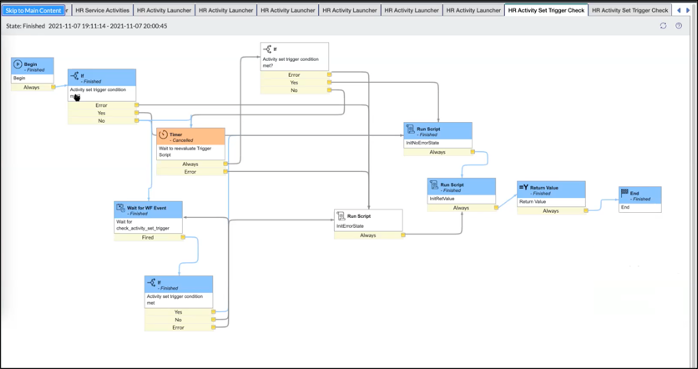Image resolution: width=698 pixels, height=369 pixels.
Task: Select the End activity header
Action: (640, 195)
